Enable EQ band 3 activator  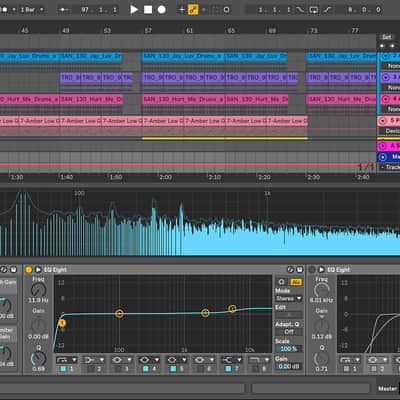118,369
